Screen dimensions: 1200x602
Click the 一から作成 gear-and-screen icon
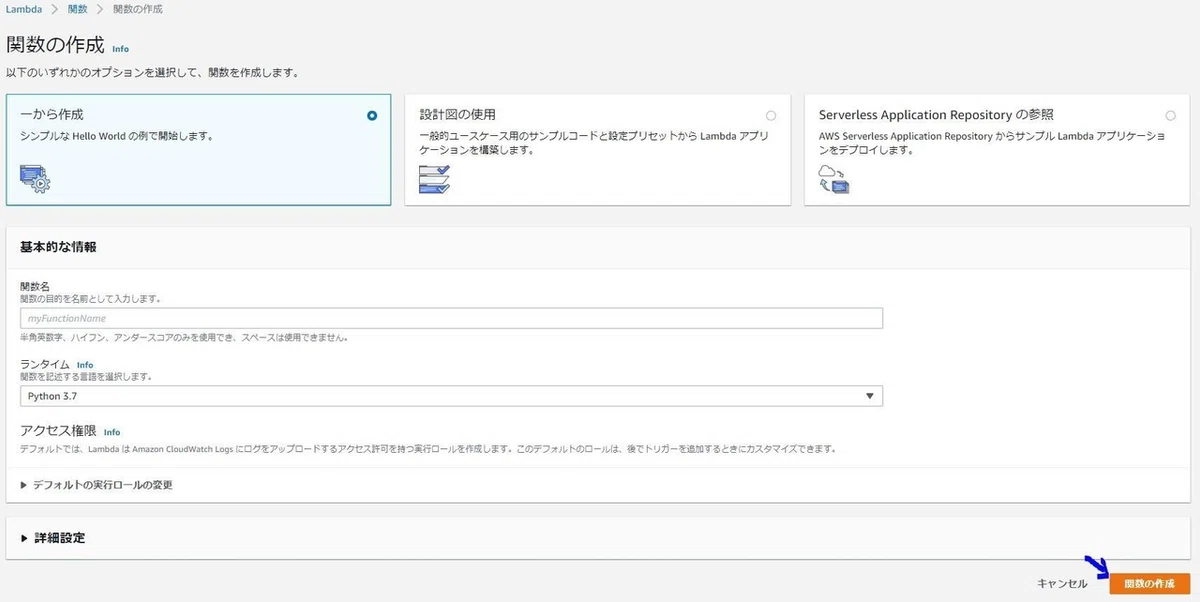click(x=35, y=179)
